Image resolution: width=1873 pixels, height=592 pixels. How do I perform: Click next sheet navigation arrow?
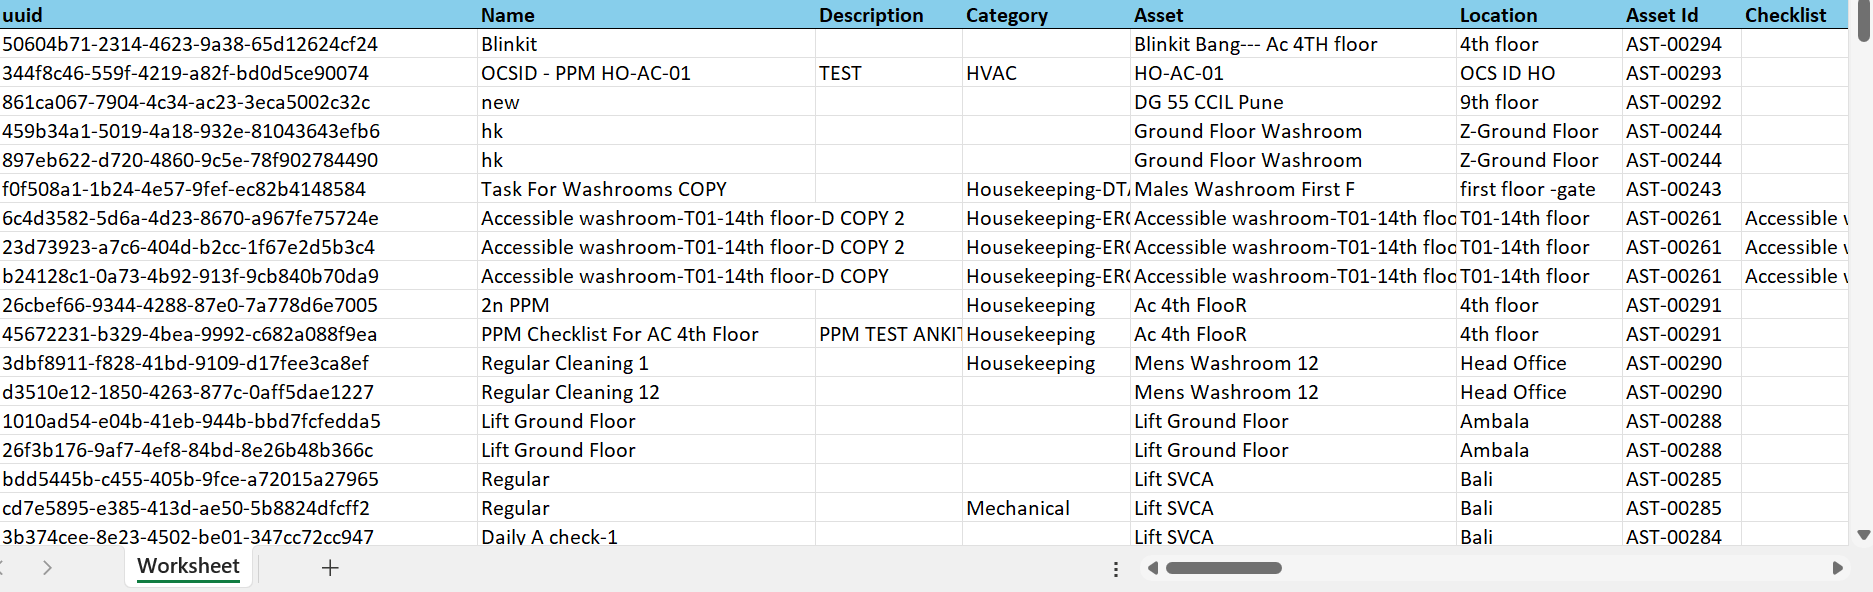(47, 568)
